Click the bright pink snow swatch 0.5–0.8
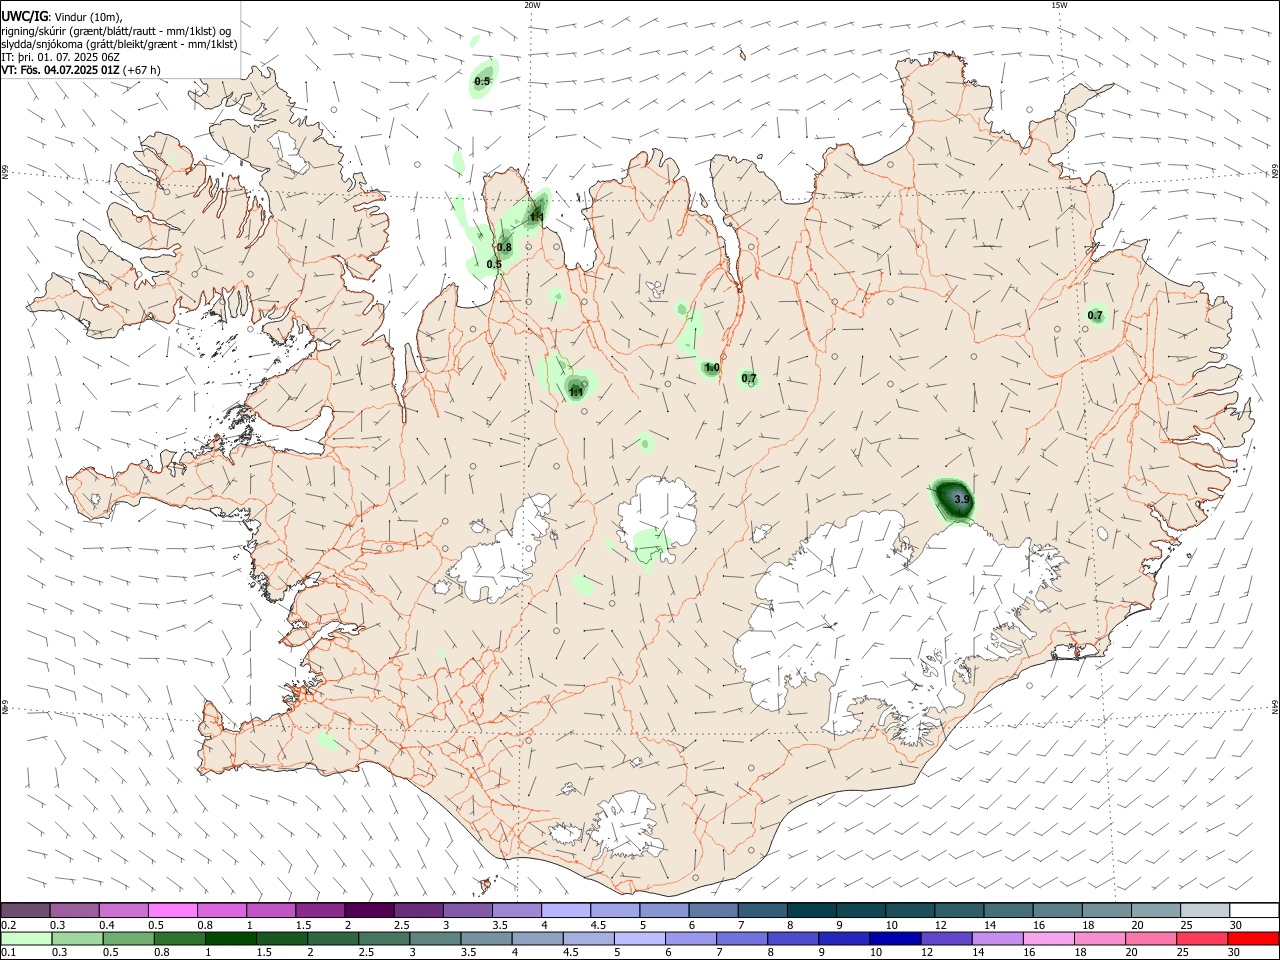1280x960 pixels. 173,910
